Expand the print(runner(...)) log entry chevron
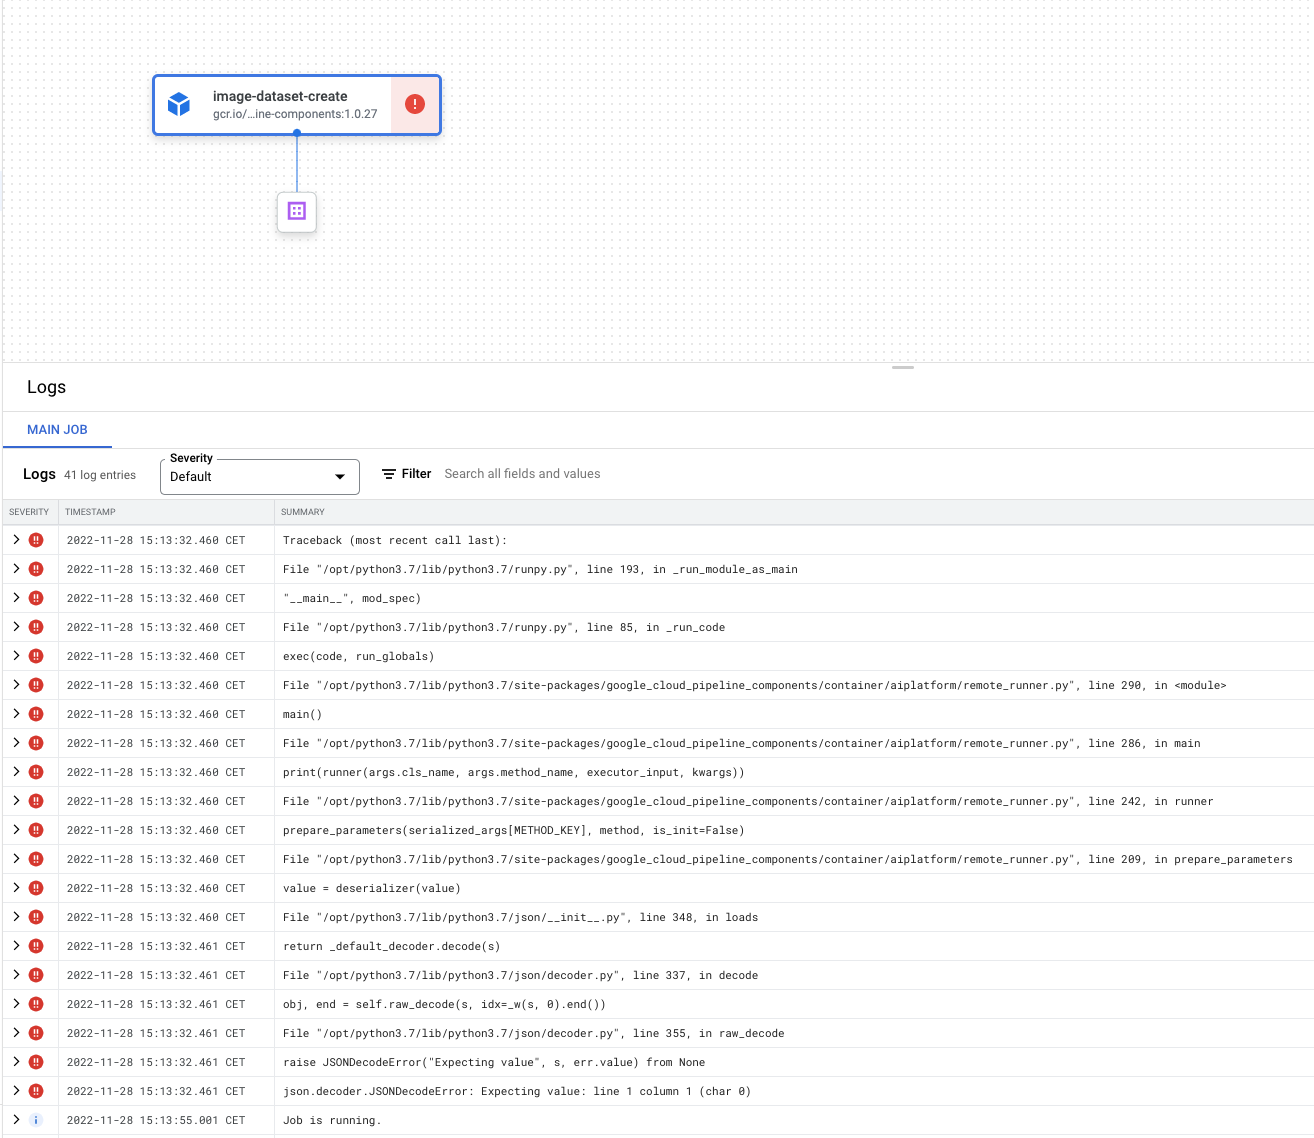Viewport: 1314px width, 1138px height. 15,771
